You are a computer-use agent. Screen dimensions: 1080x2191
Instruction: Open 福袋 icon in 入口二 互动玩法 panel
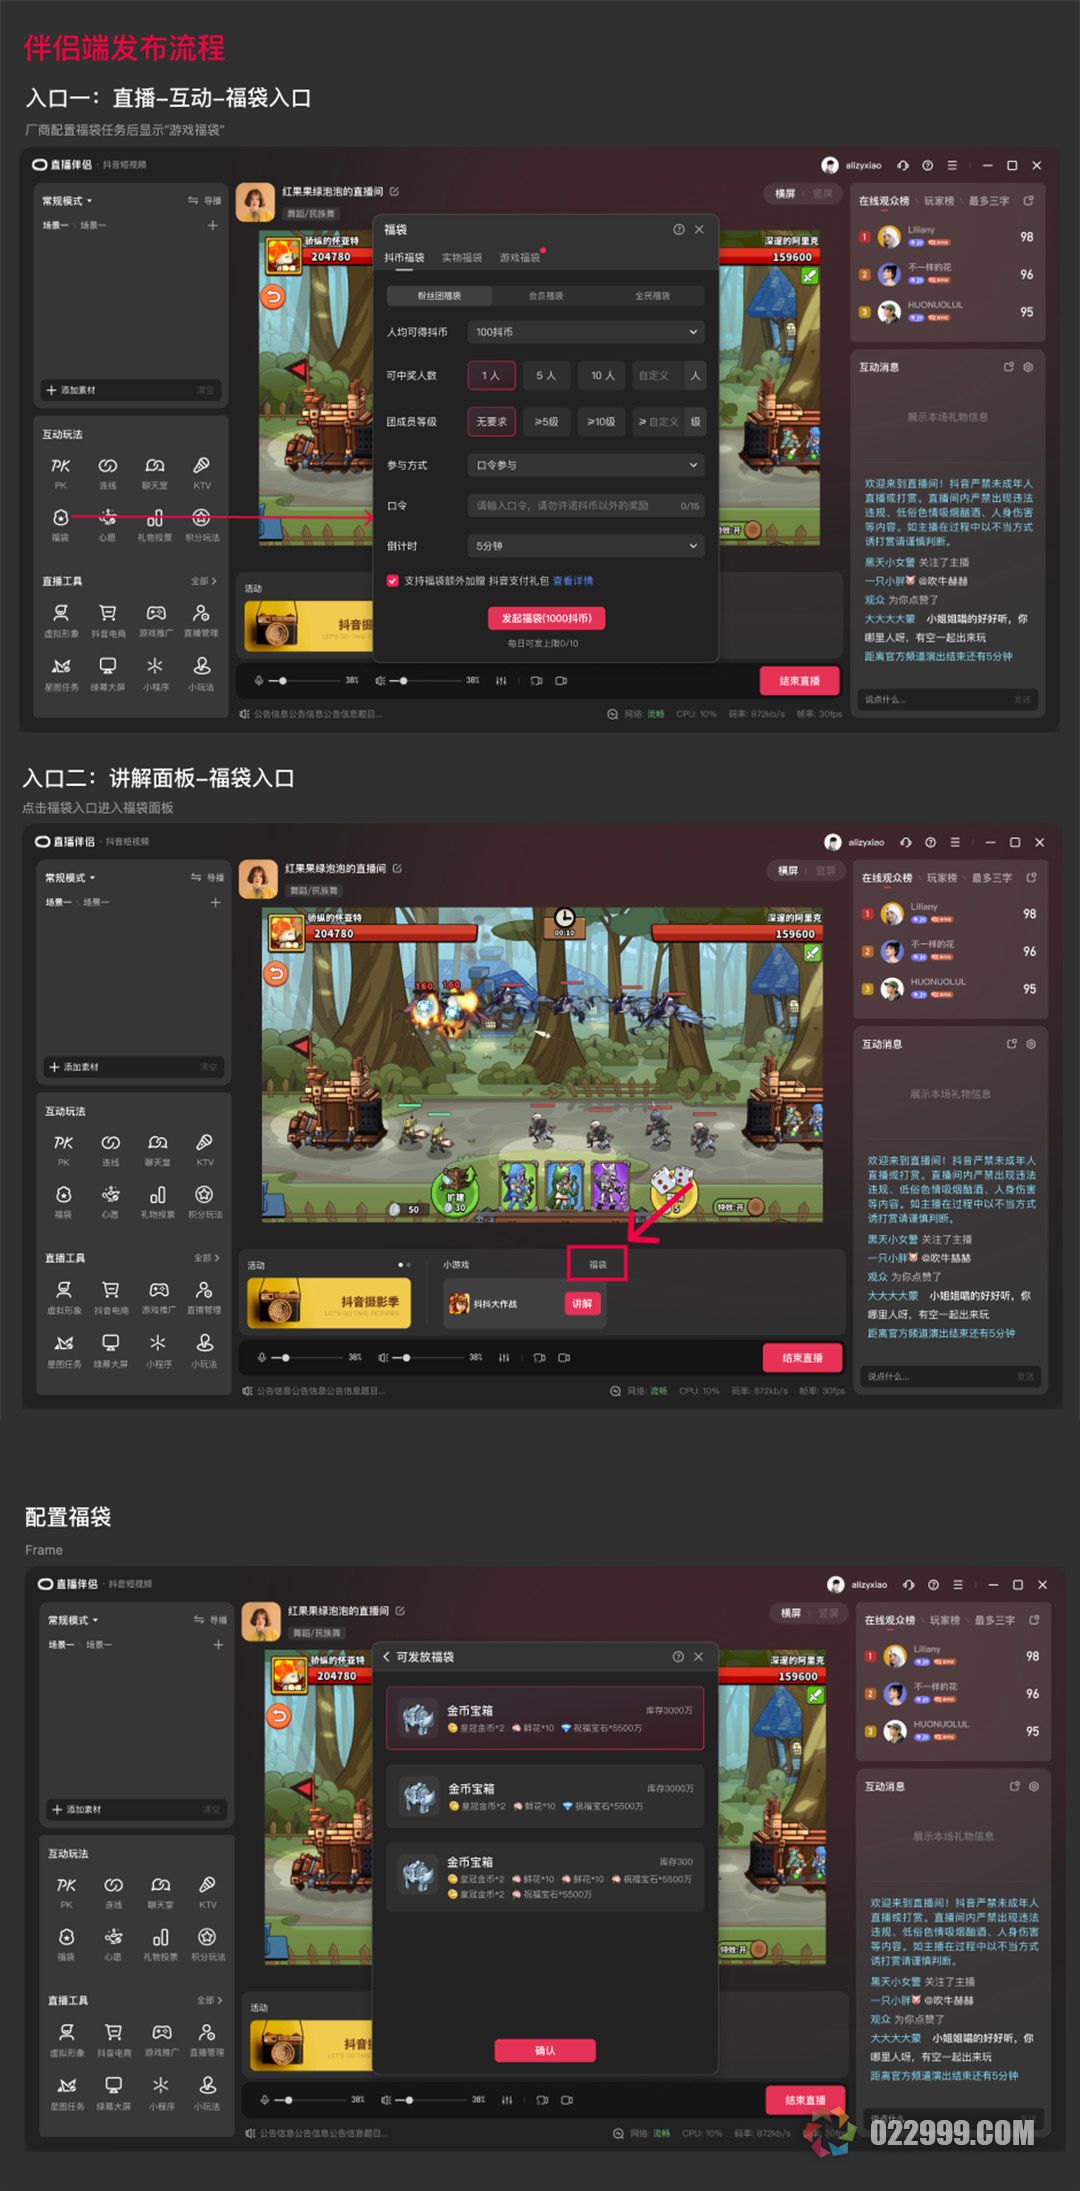click(x=63, y=1195)
